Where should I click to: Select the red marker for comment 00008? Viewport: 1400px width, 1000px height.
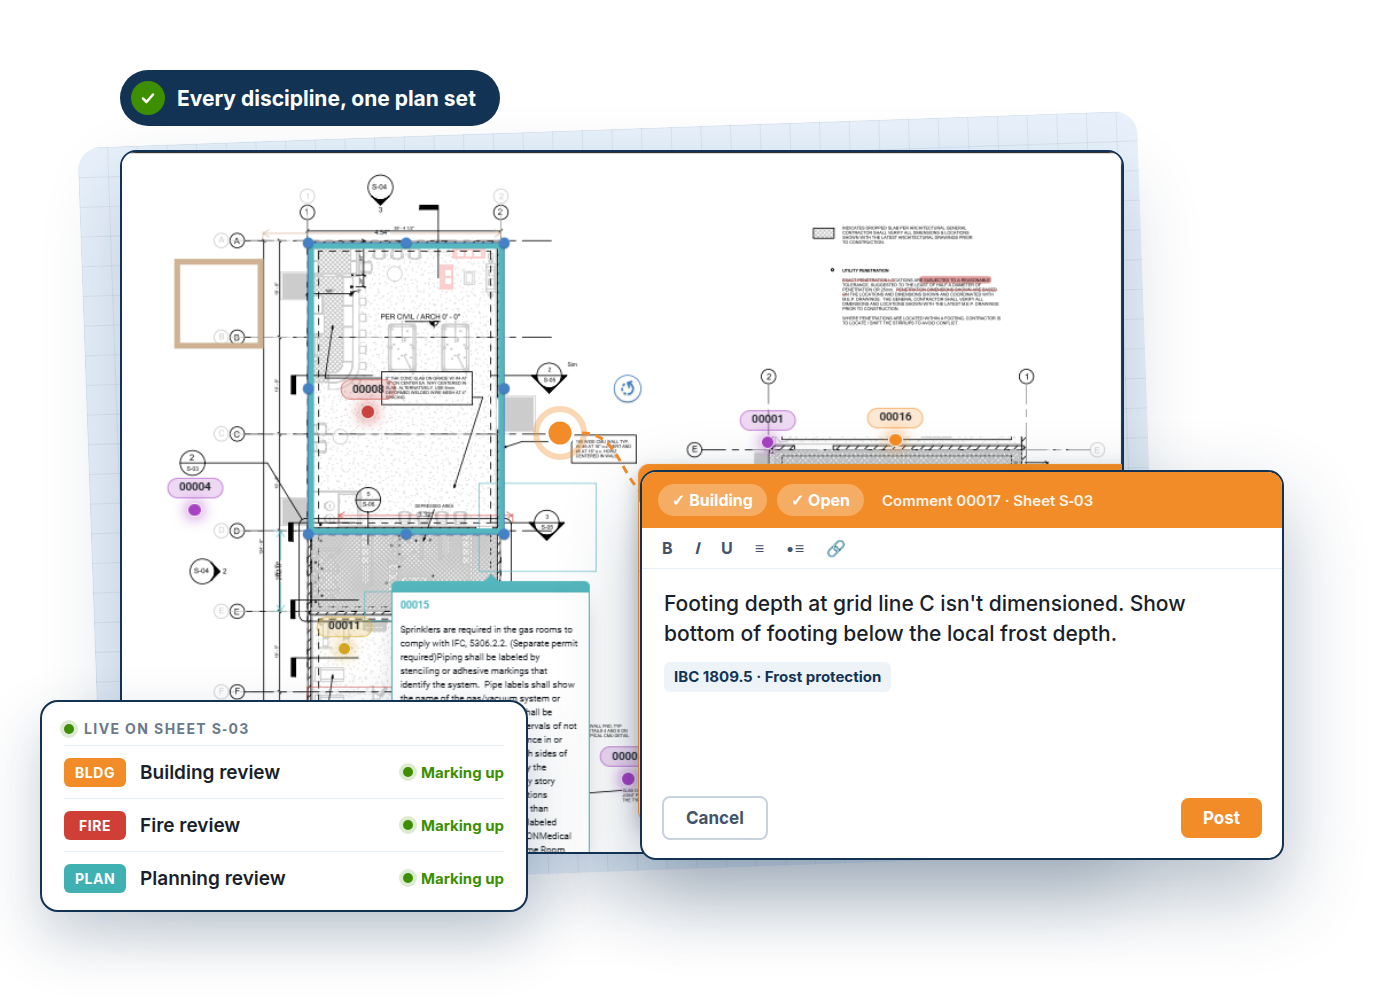point(368,412)
